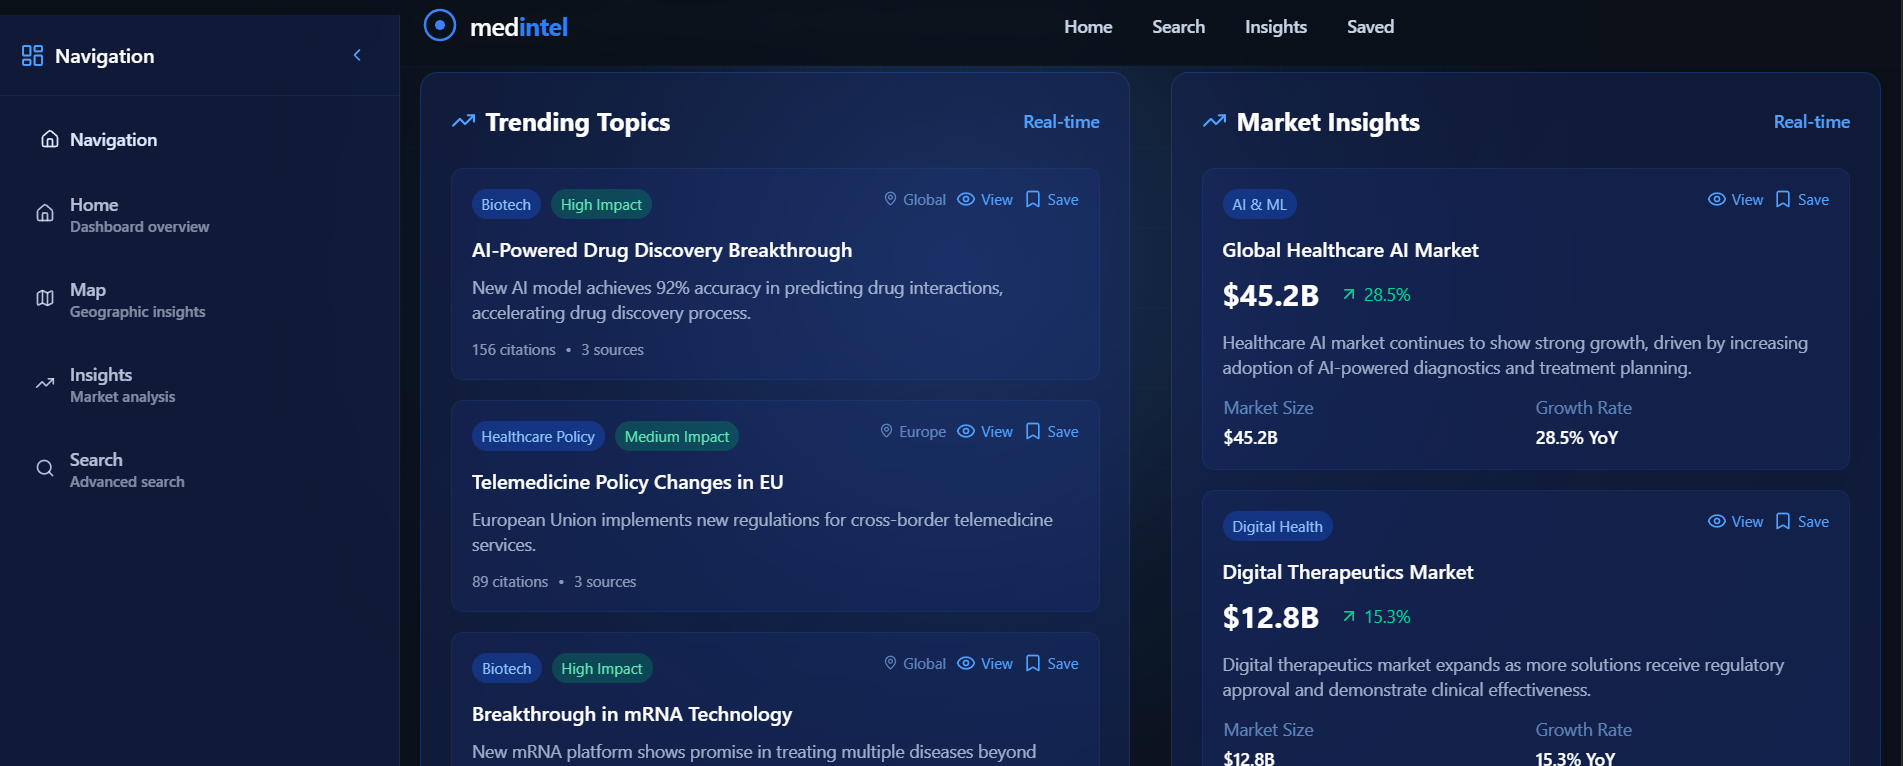Click Real-time in the Trending Topics panel
Screen dimensions: 1903x766
click(x=1061, y=121)
